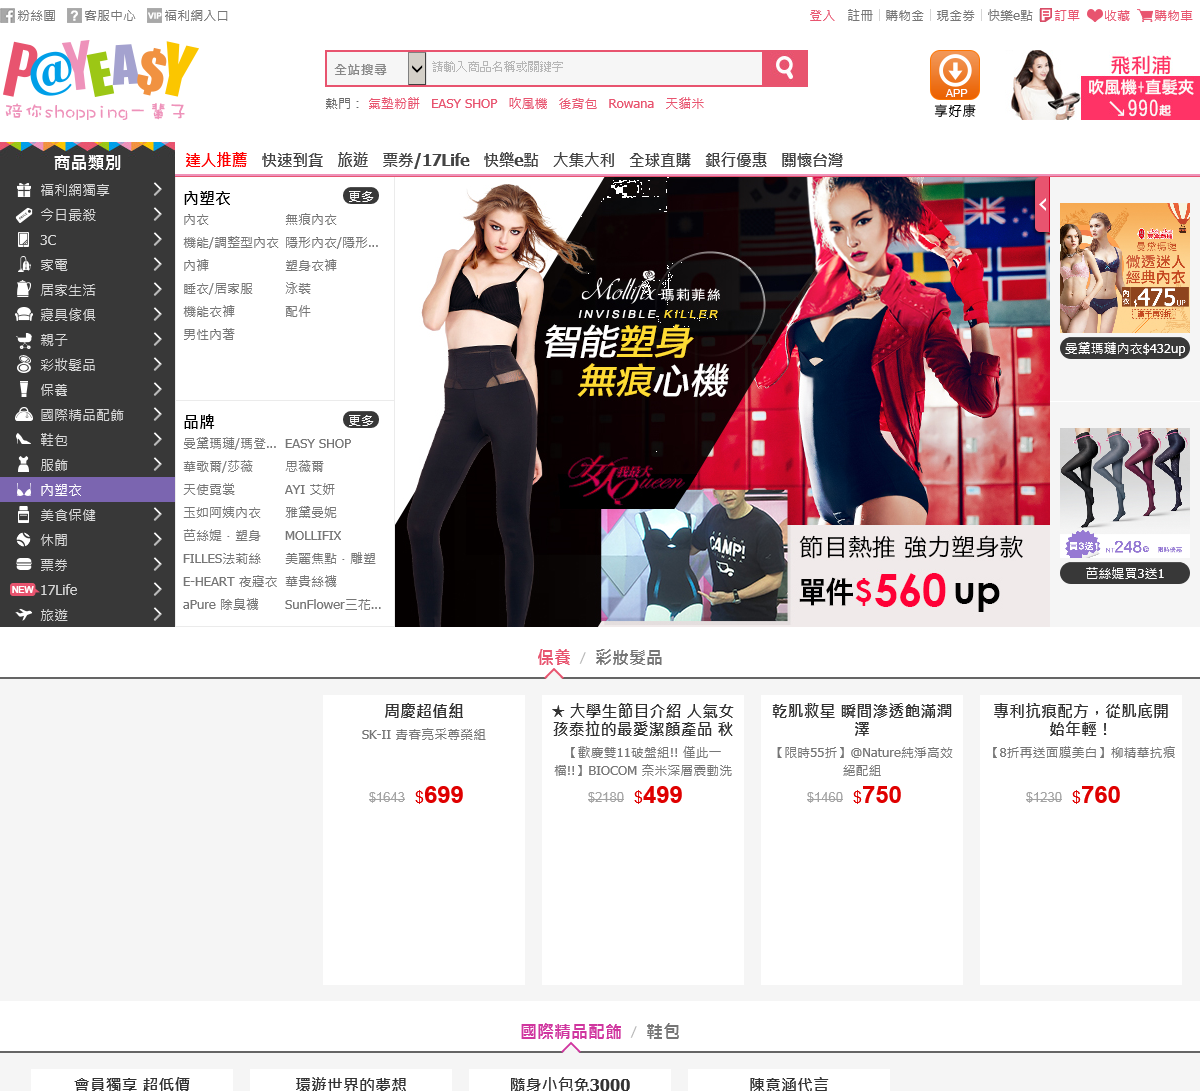1200x1091 pixels.
Task: Click the 天貓米 hot keyword
Action: point(685,104)
